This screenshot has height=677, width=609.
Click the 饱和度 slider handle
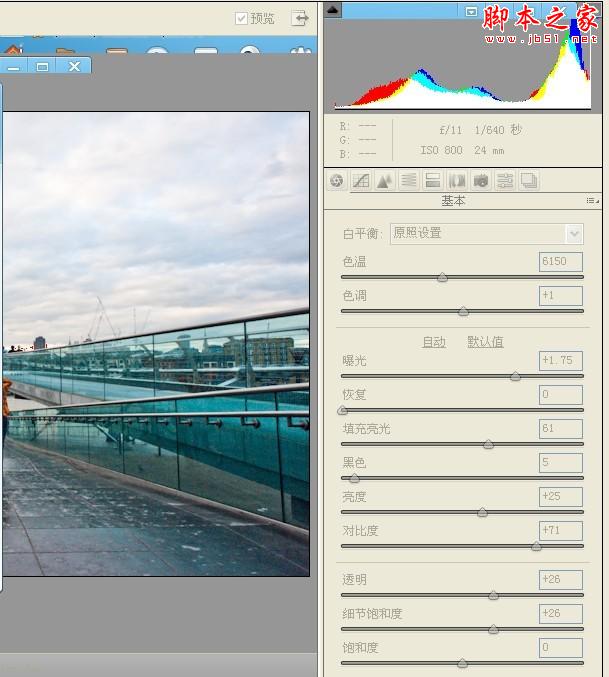click(462, 663)
